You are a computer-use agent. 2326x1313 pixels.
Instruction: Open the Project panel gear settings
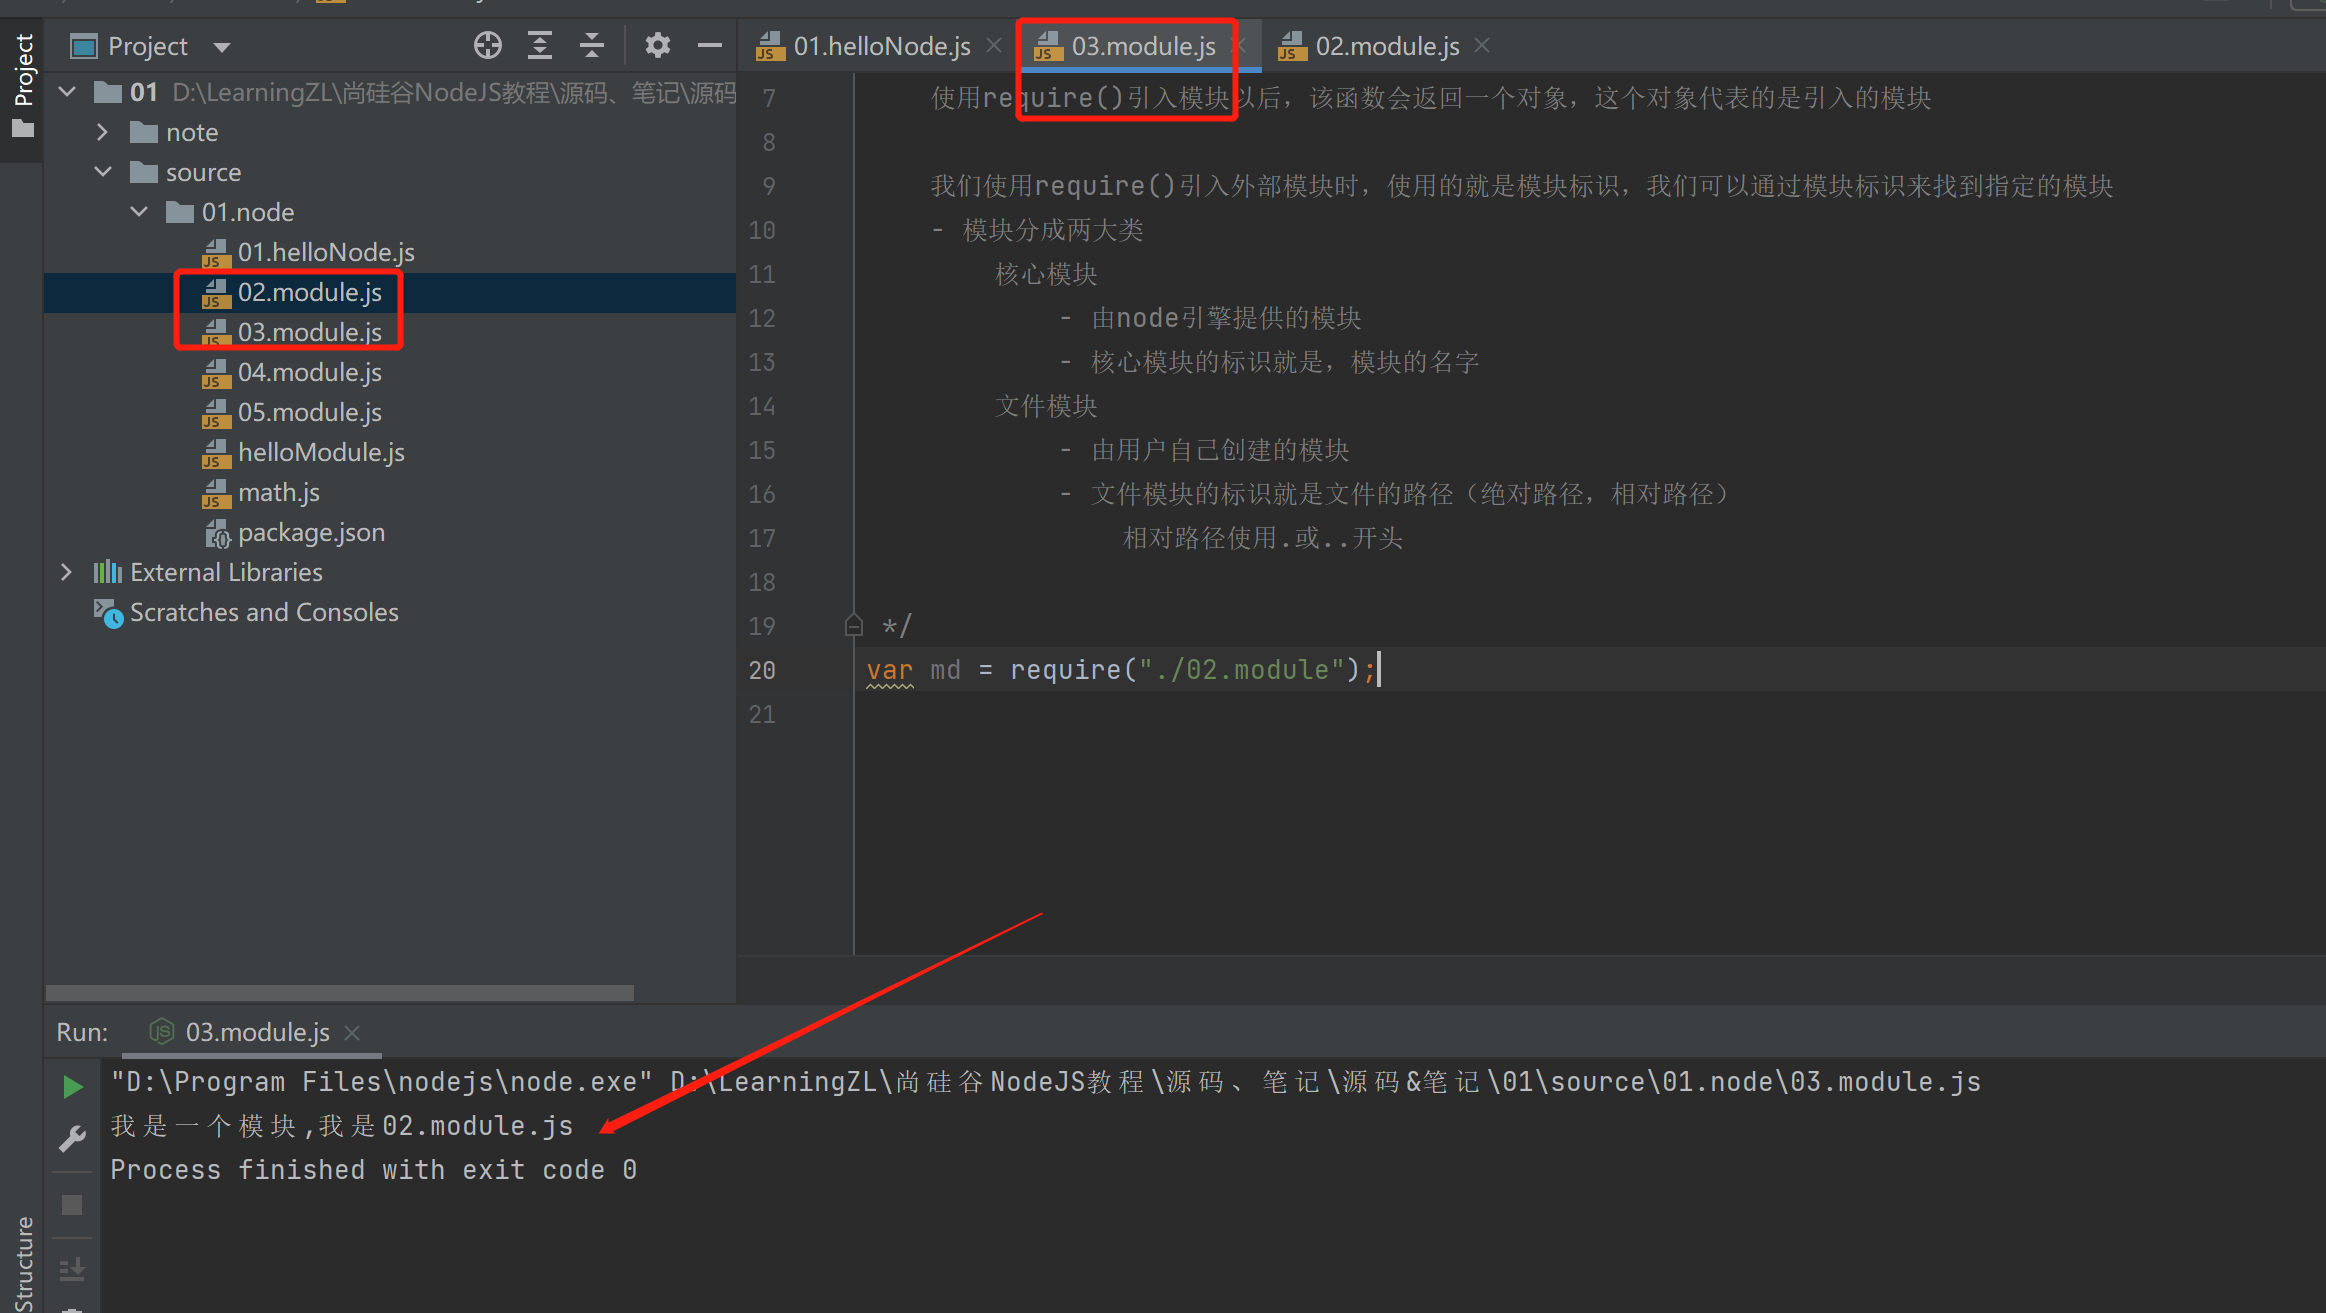pos(657,46)
